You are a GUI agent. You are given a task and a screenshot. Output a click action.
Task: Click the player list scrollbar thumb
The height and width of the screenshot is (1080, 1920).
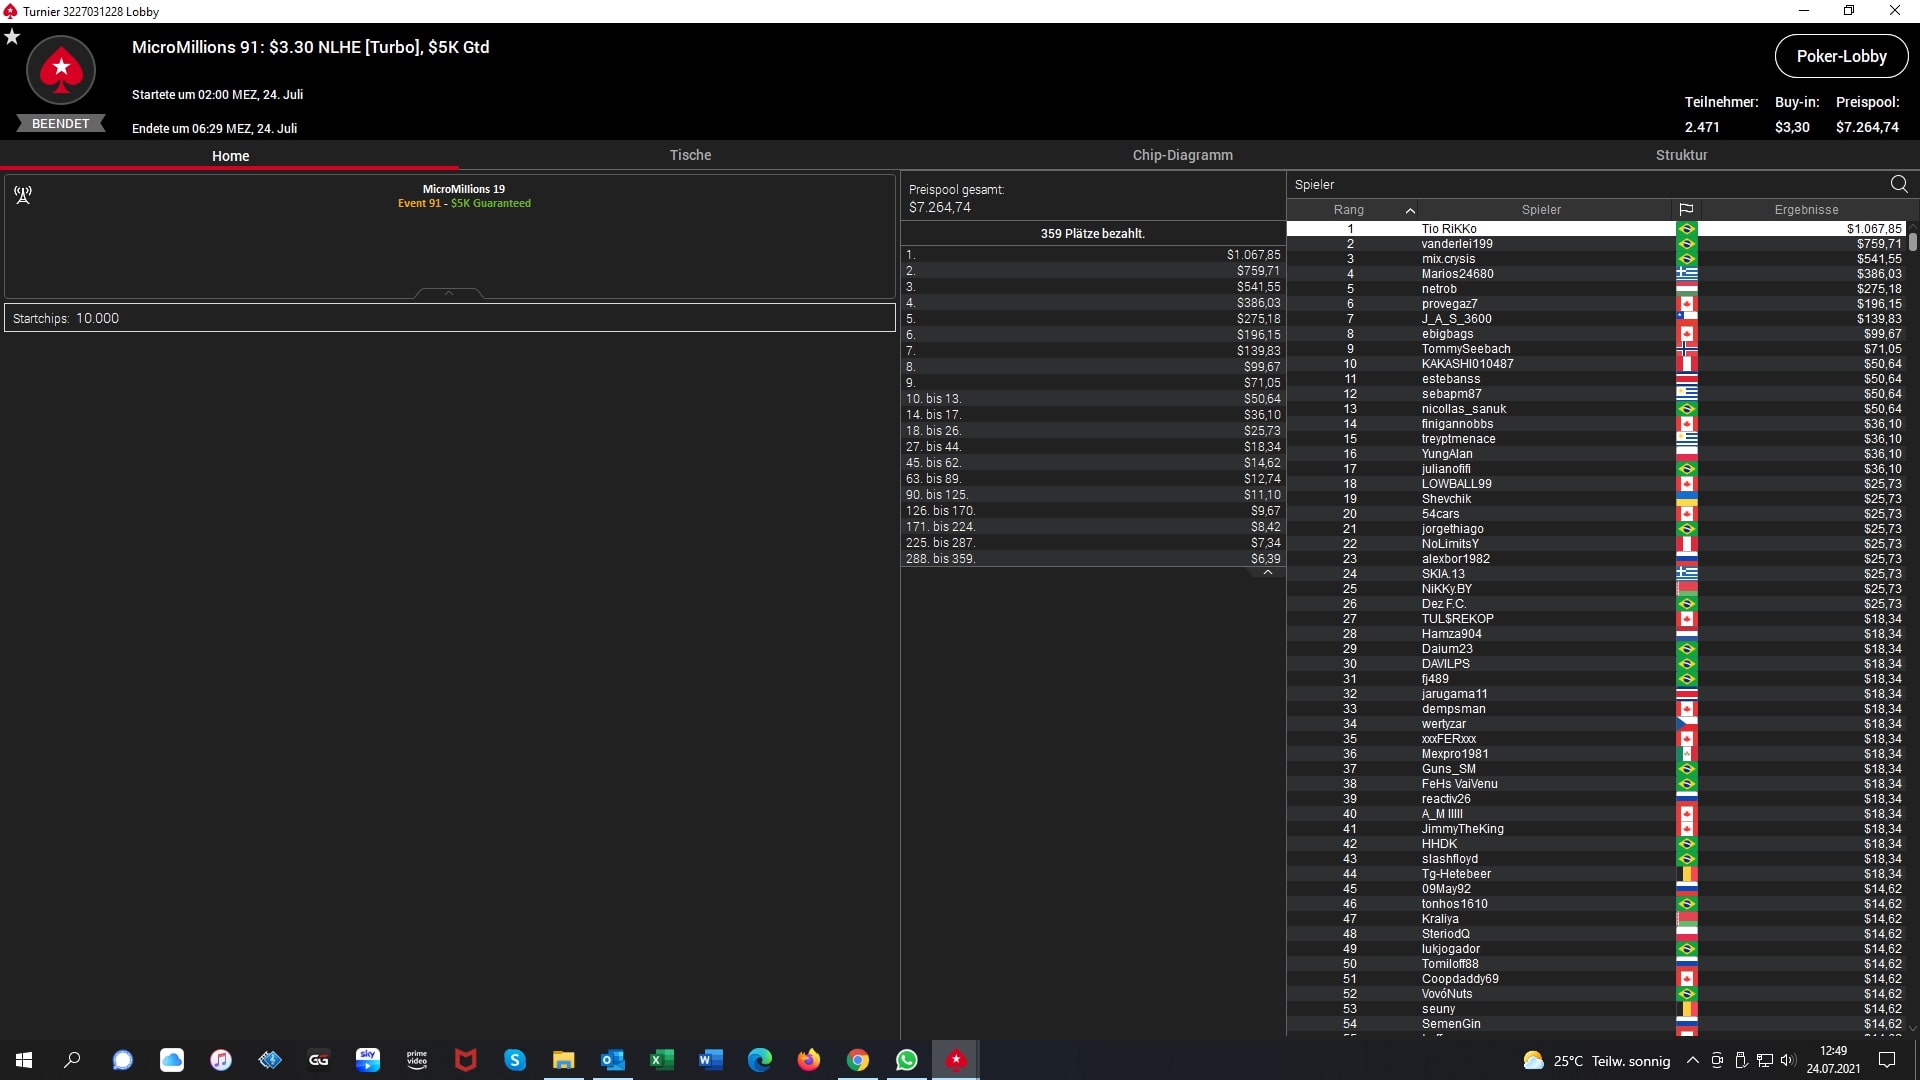[1912, 241]
